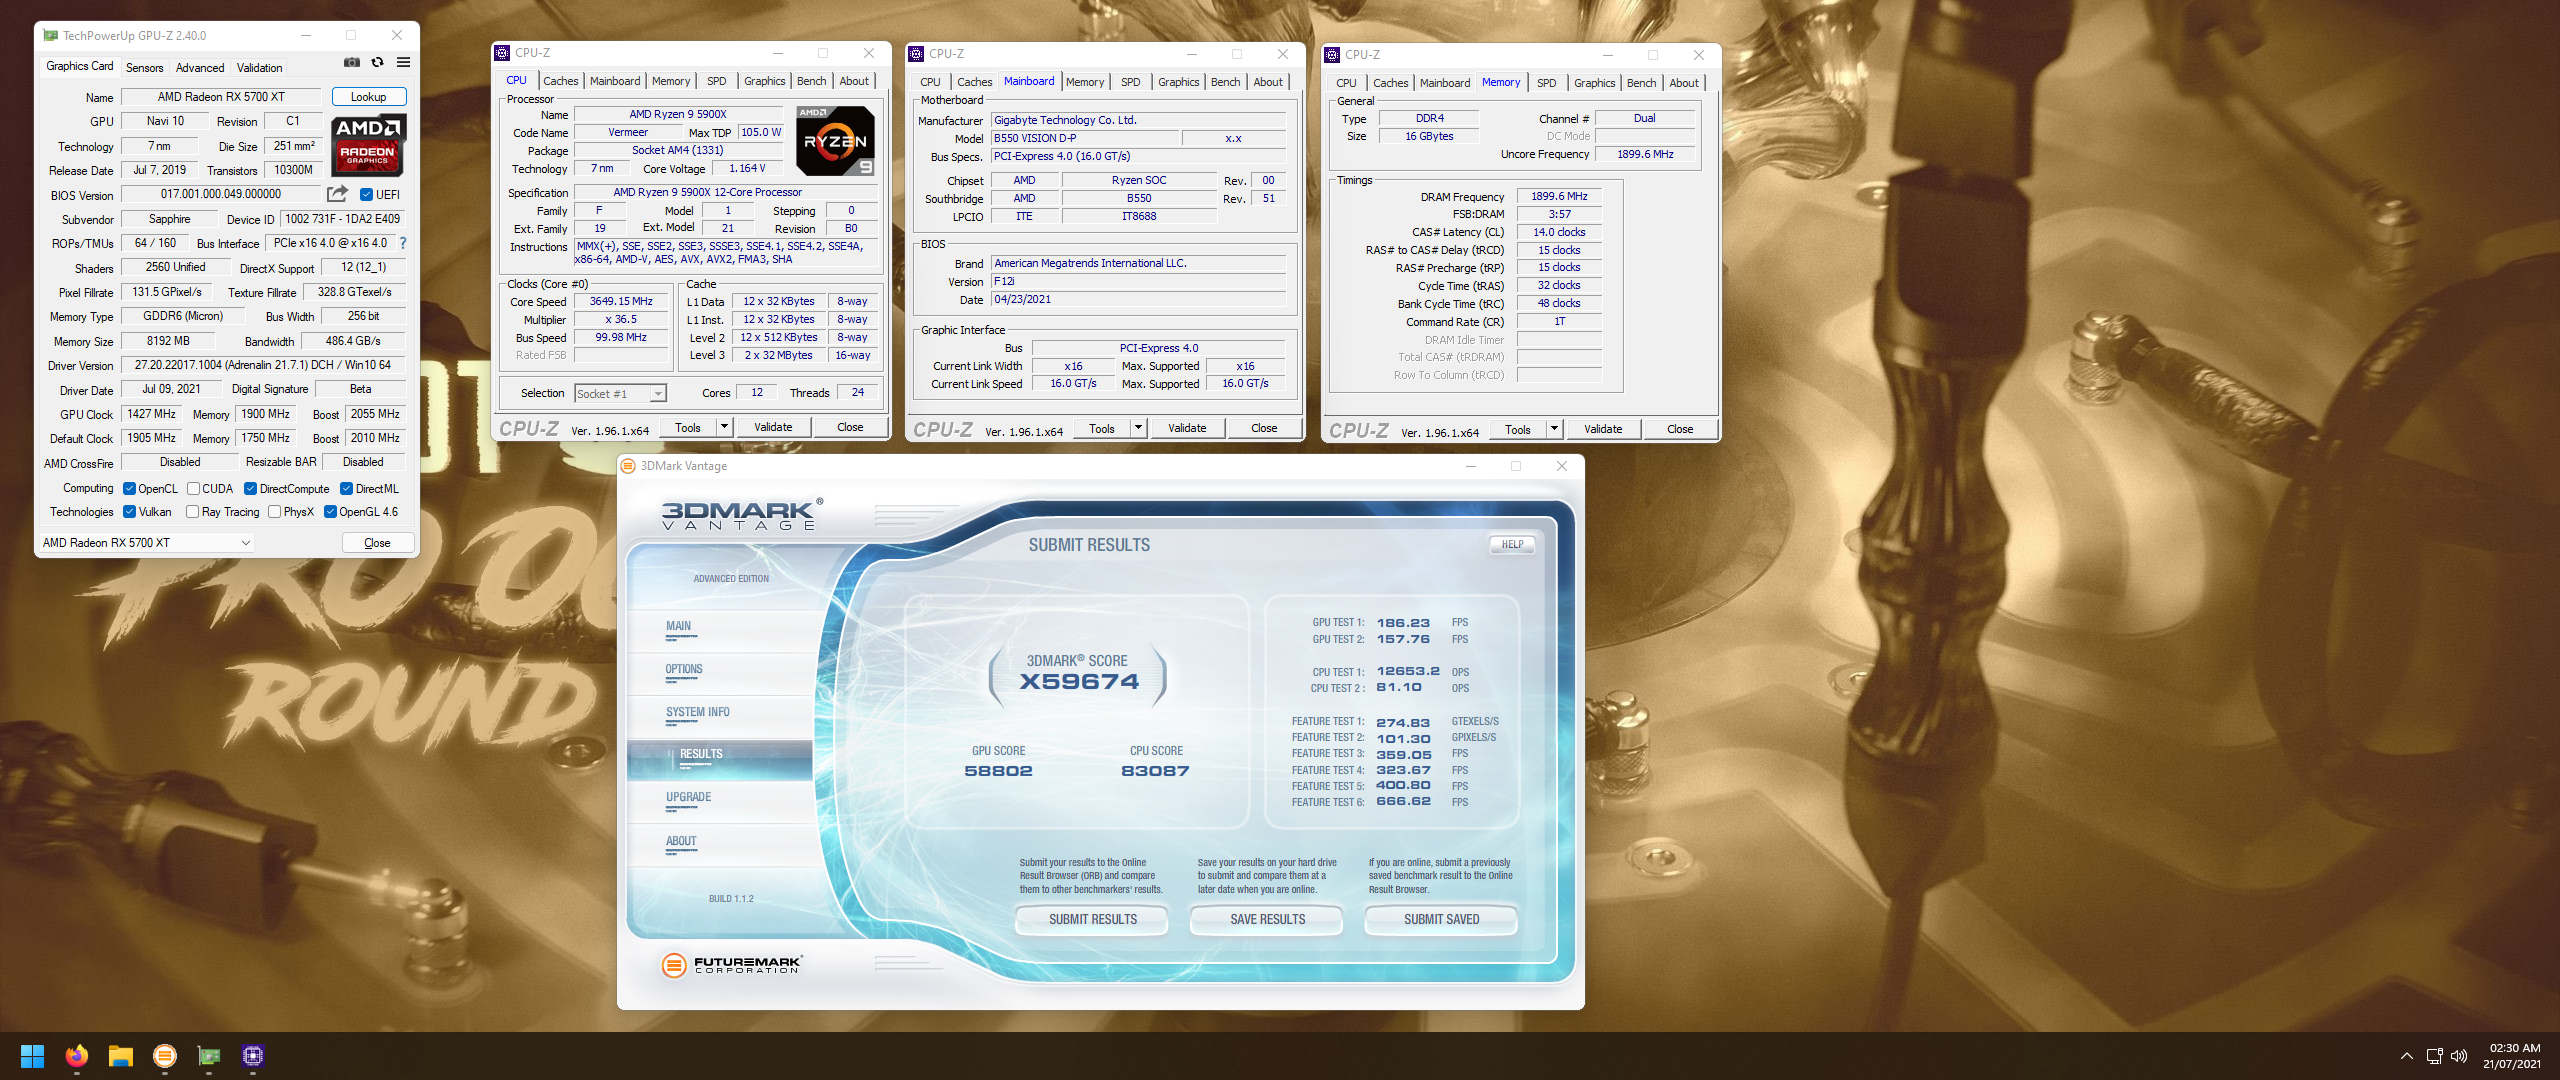Toggle the Vulkan checkbox
The height and width of the screenshot is (1080, 2560).
pyautogui.click(x=129, y=512)
